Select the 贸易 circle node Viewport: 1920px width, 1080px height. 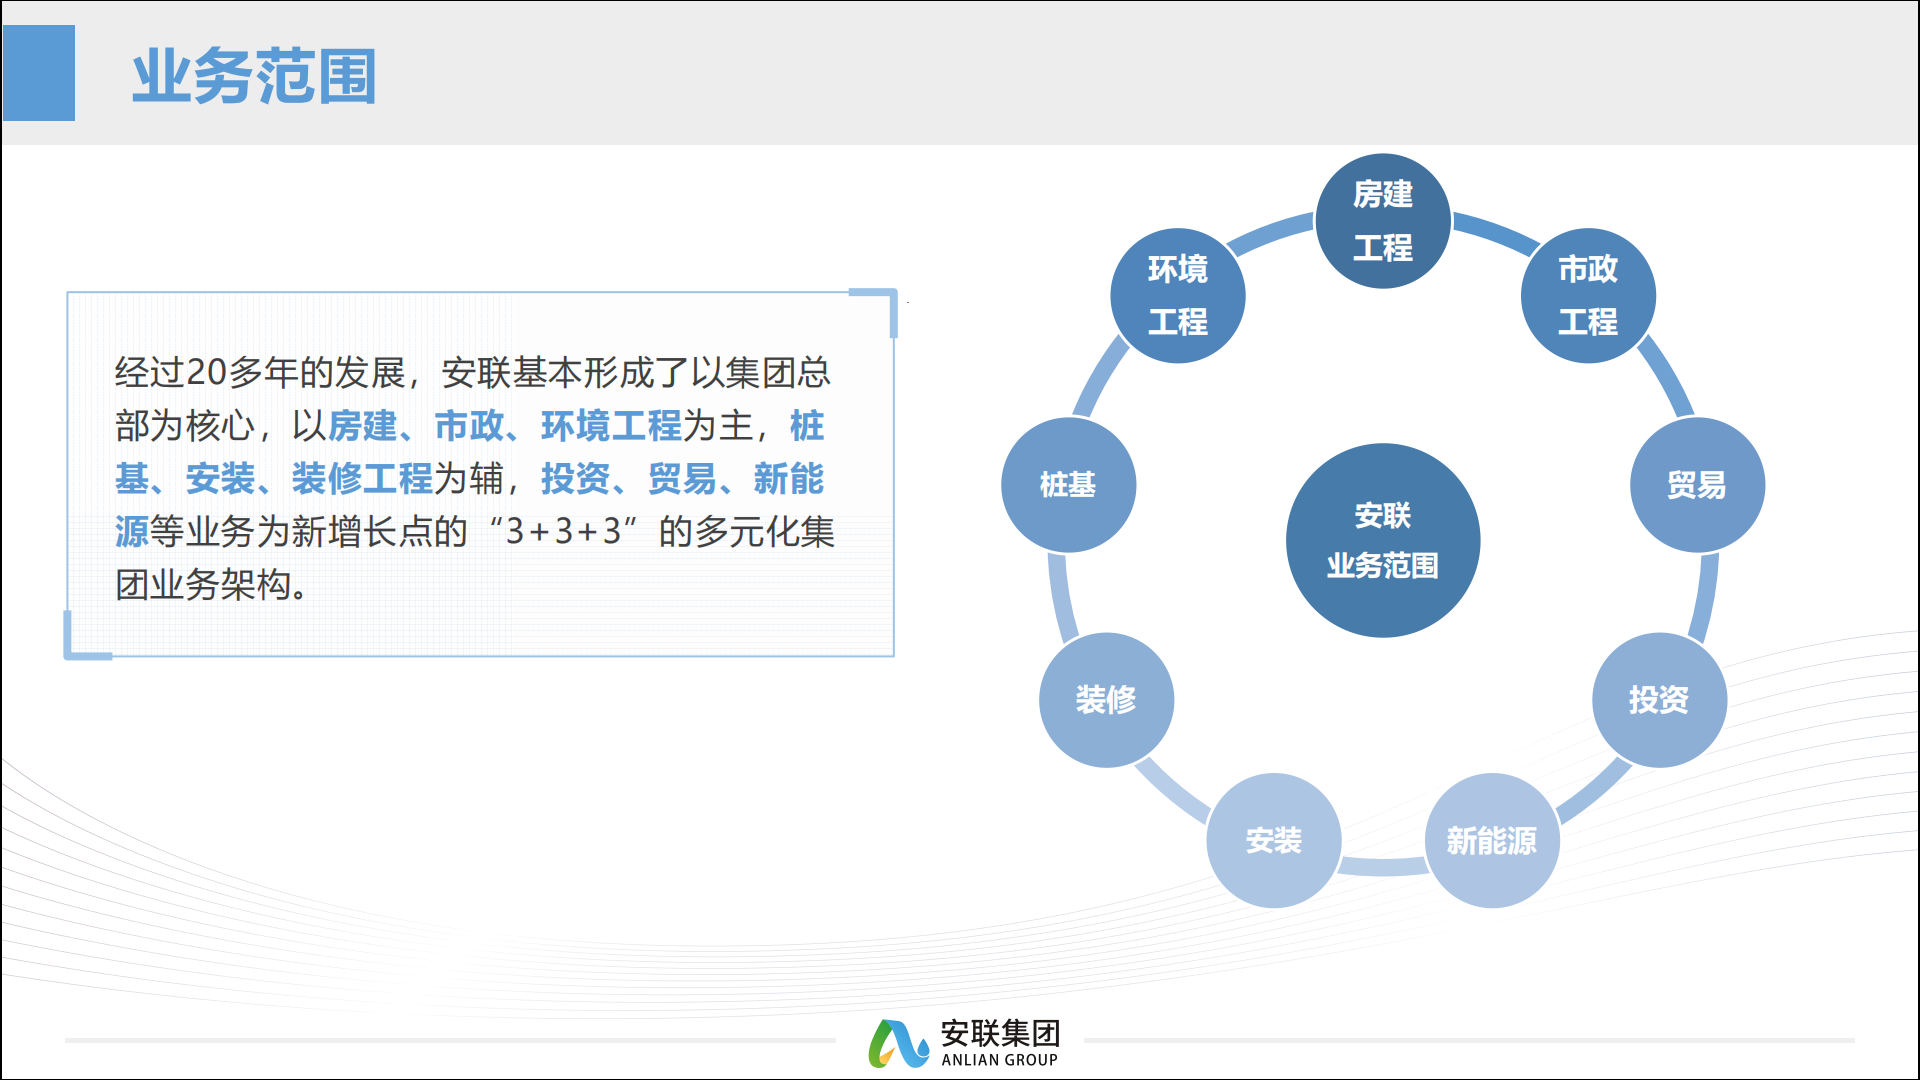click(1697, 485)
